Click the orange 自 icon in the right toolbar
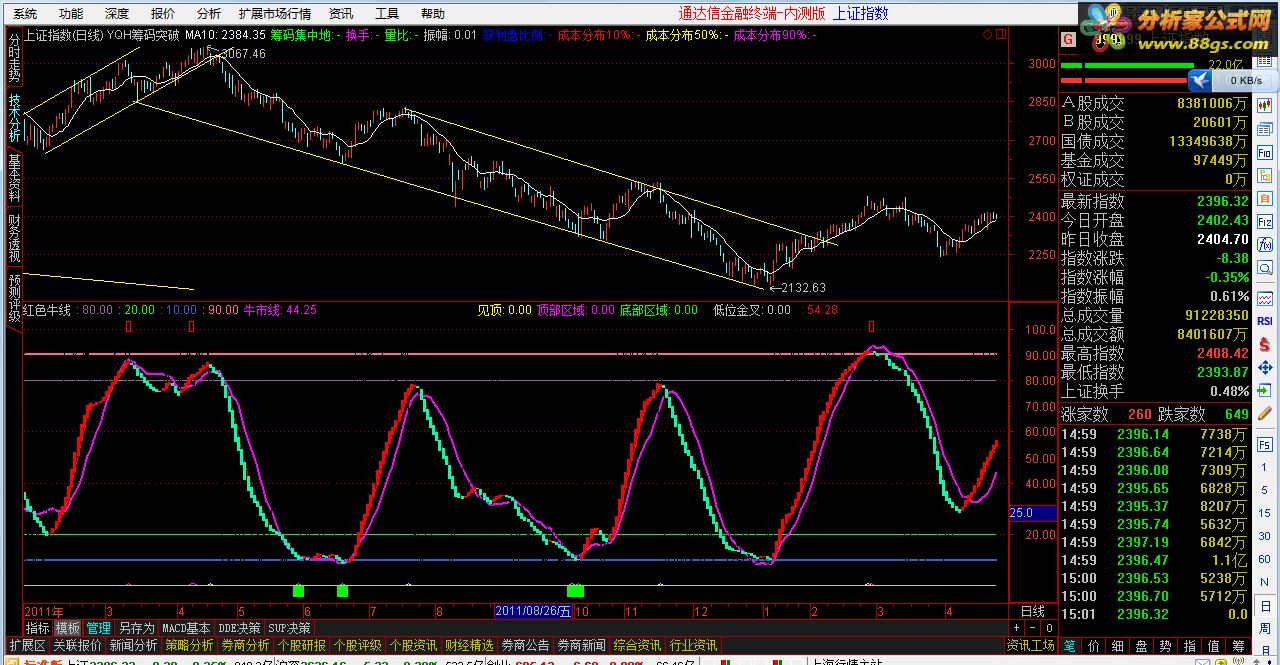This screenshot has height=665, width=1280. pyautogui.click(x=1264, y=198)
